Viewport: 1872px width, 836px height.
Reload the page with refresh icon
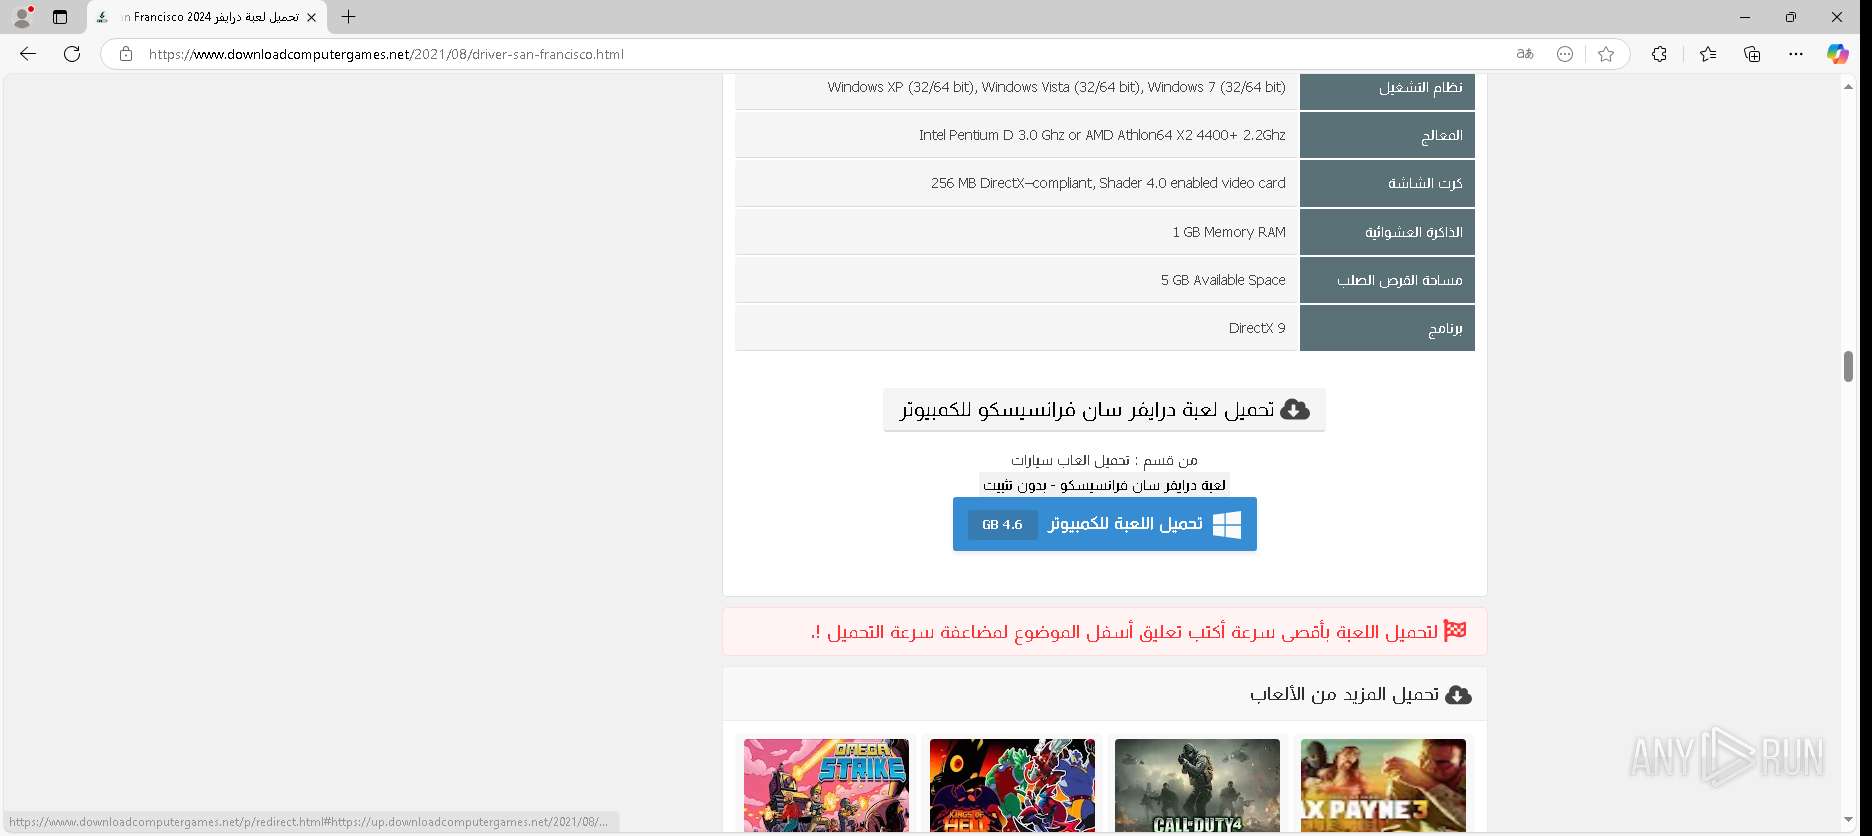[x=72, y=54]
